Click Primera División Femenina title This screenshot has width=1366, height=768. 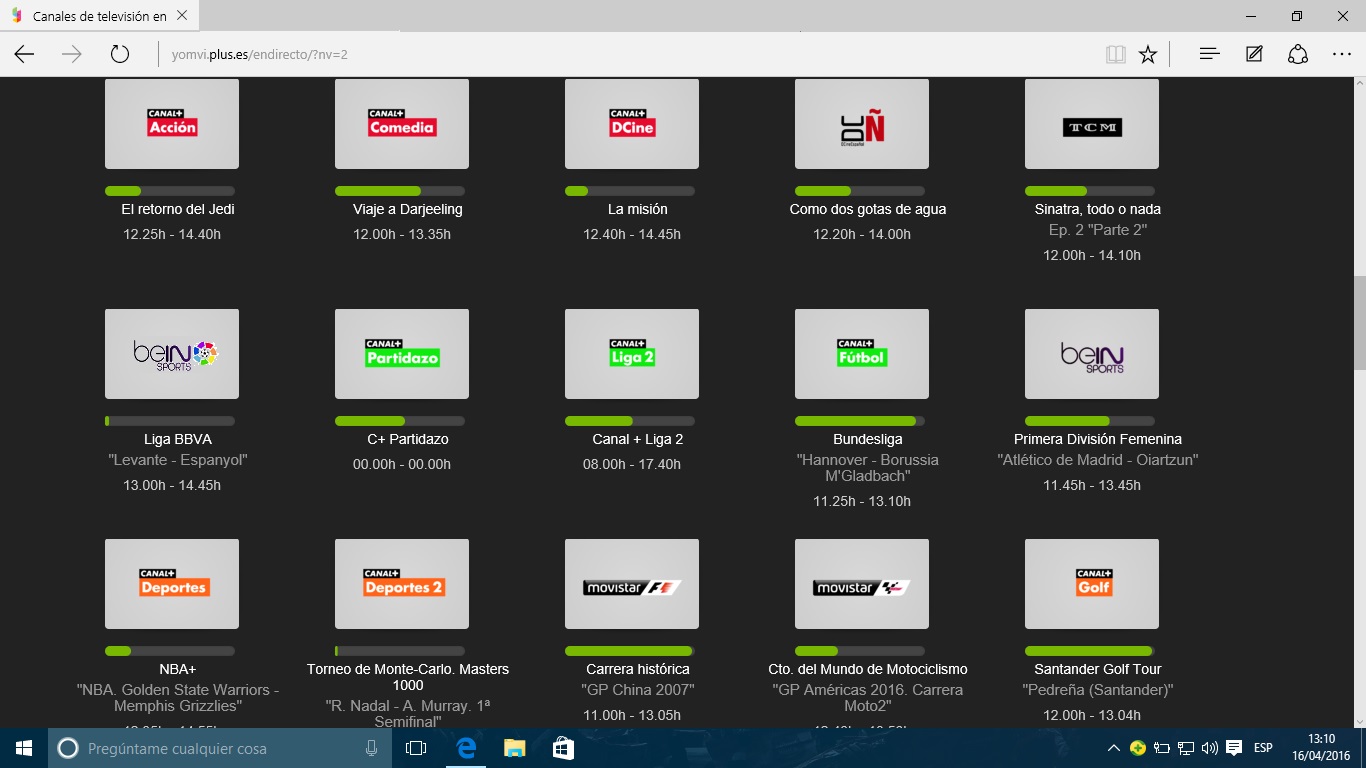point(1098,439)
